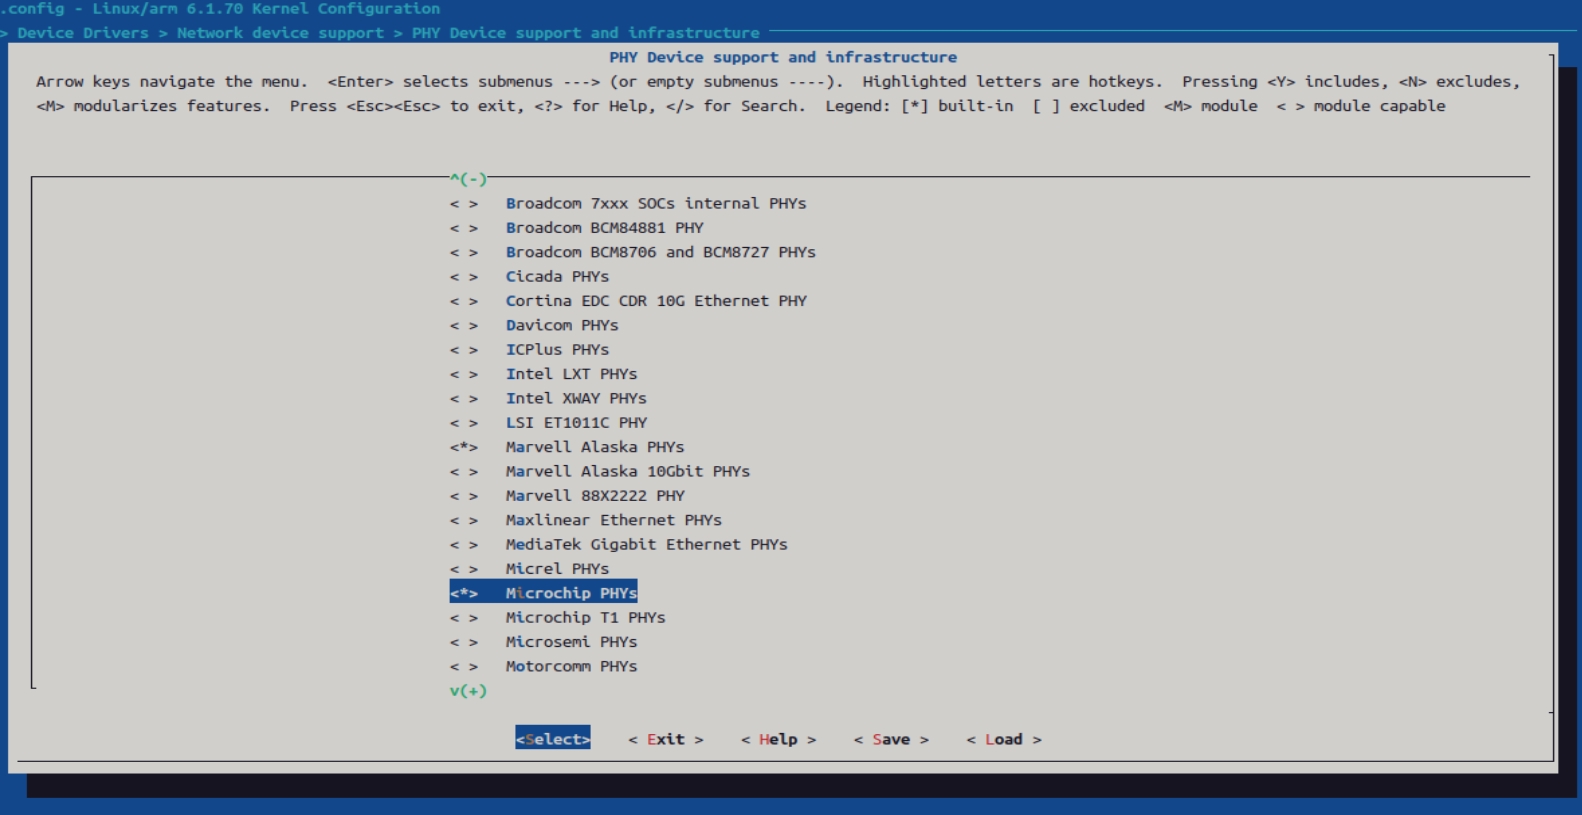
Task: Toggle Microchip PHYs built-in marker
Action: 464,593
